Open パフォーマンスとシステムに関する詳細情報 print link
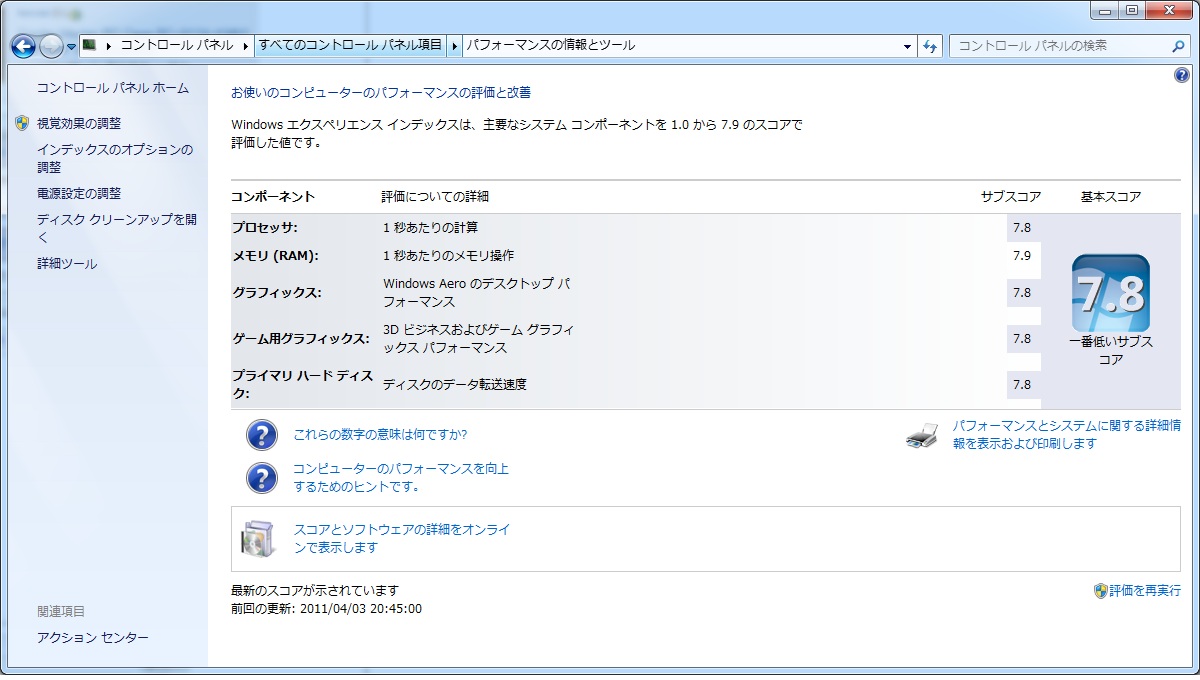The image size is (1200, 680). (1067, 434)
